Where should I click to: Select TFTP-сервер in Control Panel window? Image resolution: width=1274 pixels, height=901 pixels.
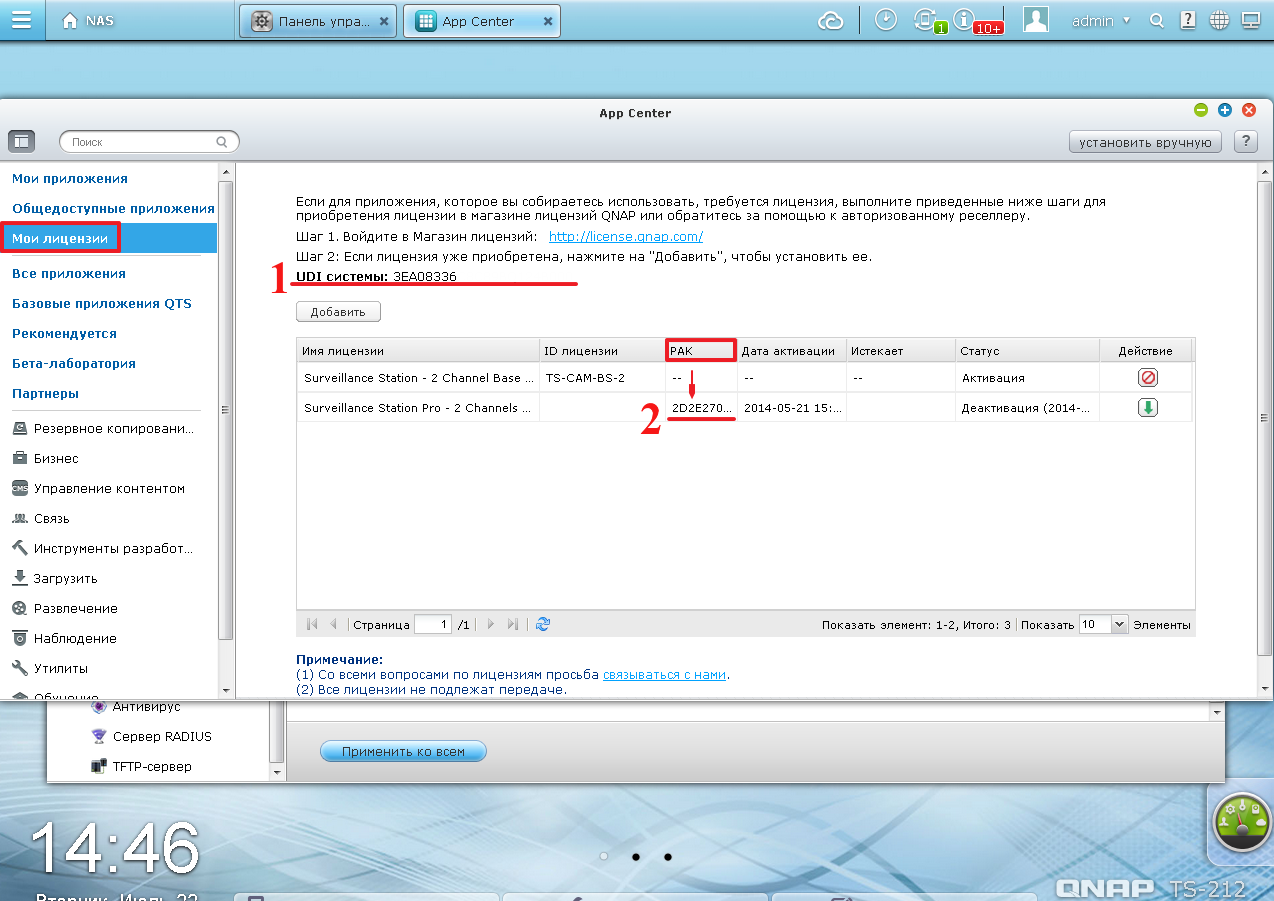(141, 766)
